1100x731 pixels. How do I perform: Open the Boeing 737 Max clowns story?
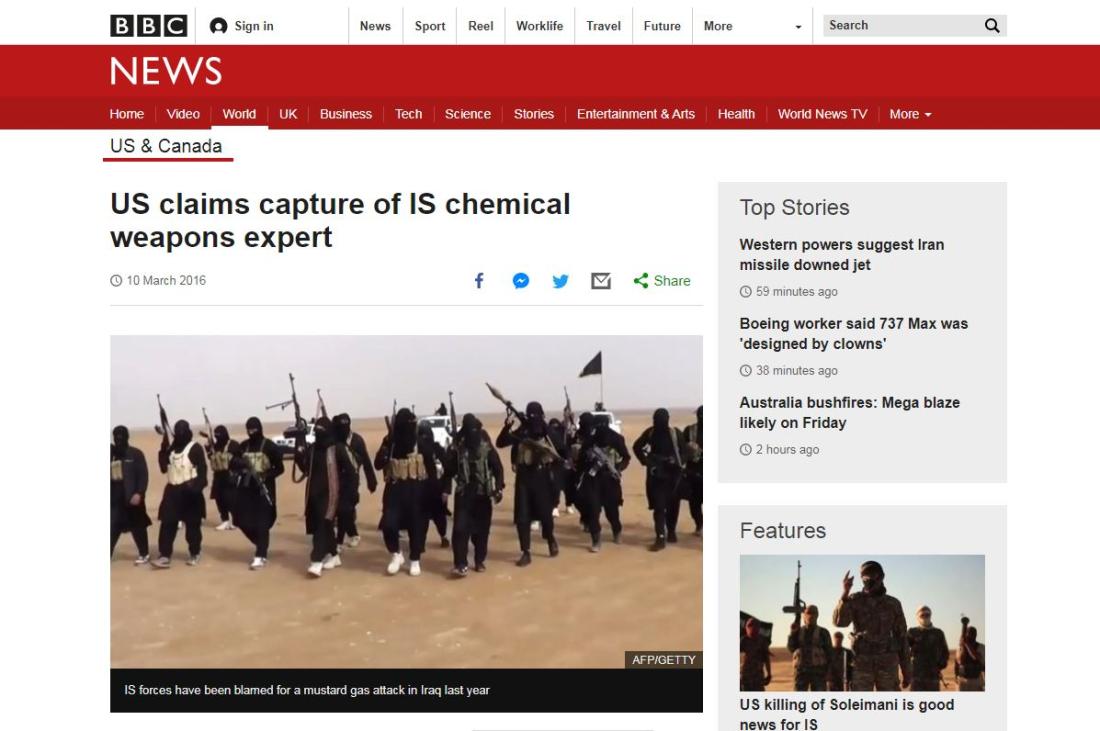pyautogui.click(x=854, y=334)
